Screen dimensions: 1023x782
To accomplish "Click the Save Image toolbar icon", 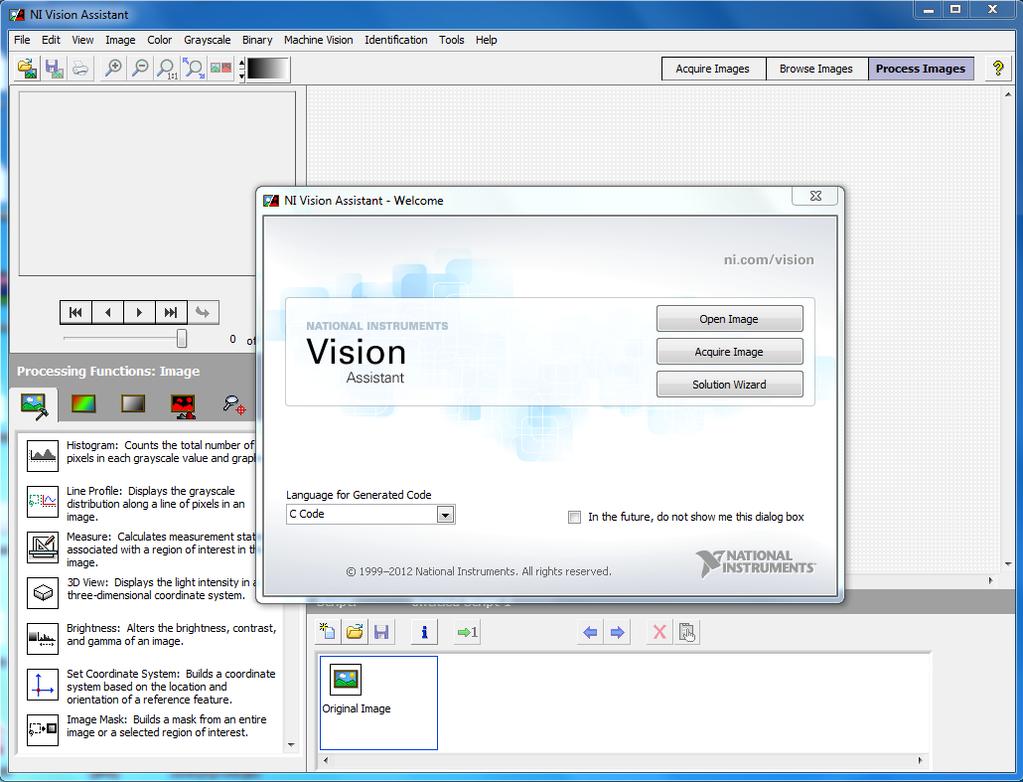I will [53, 68].
